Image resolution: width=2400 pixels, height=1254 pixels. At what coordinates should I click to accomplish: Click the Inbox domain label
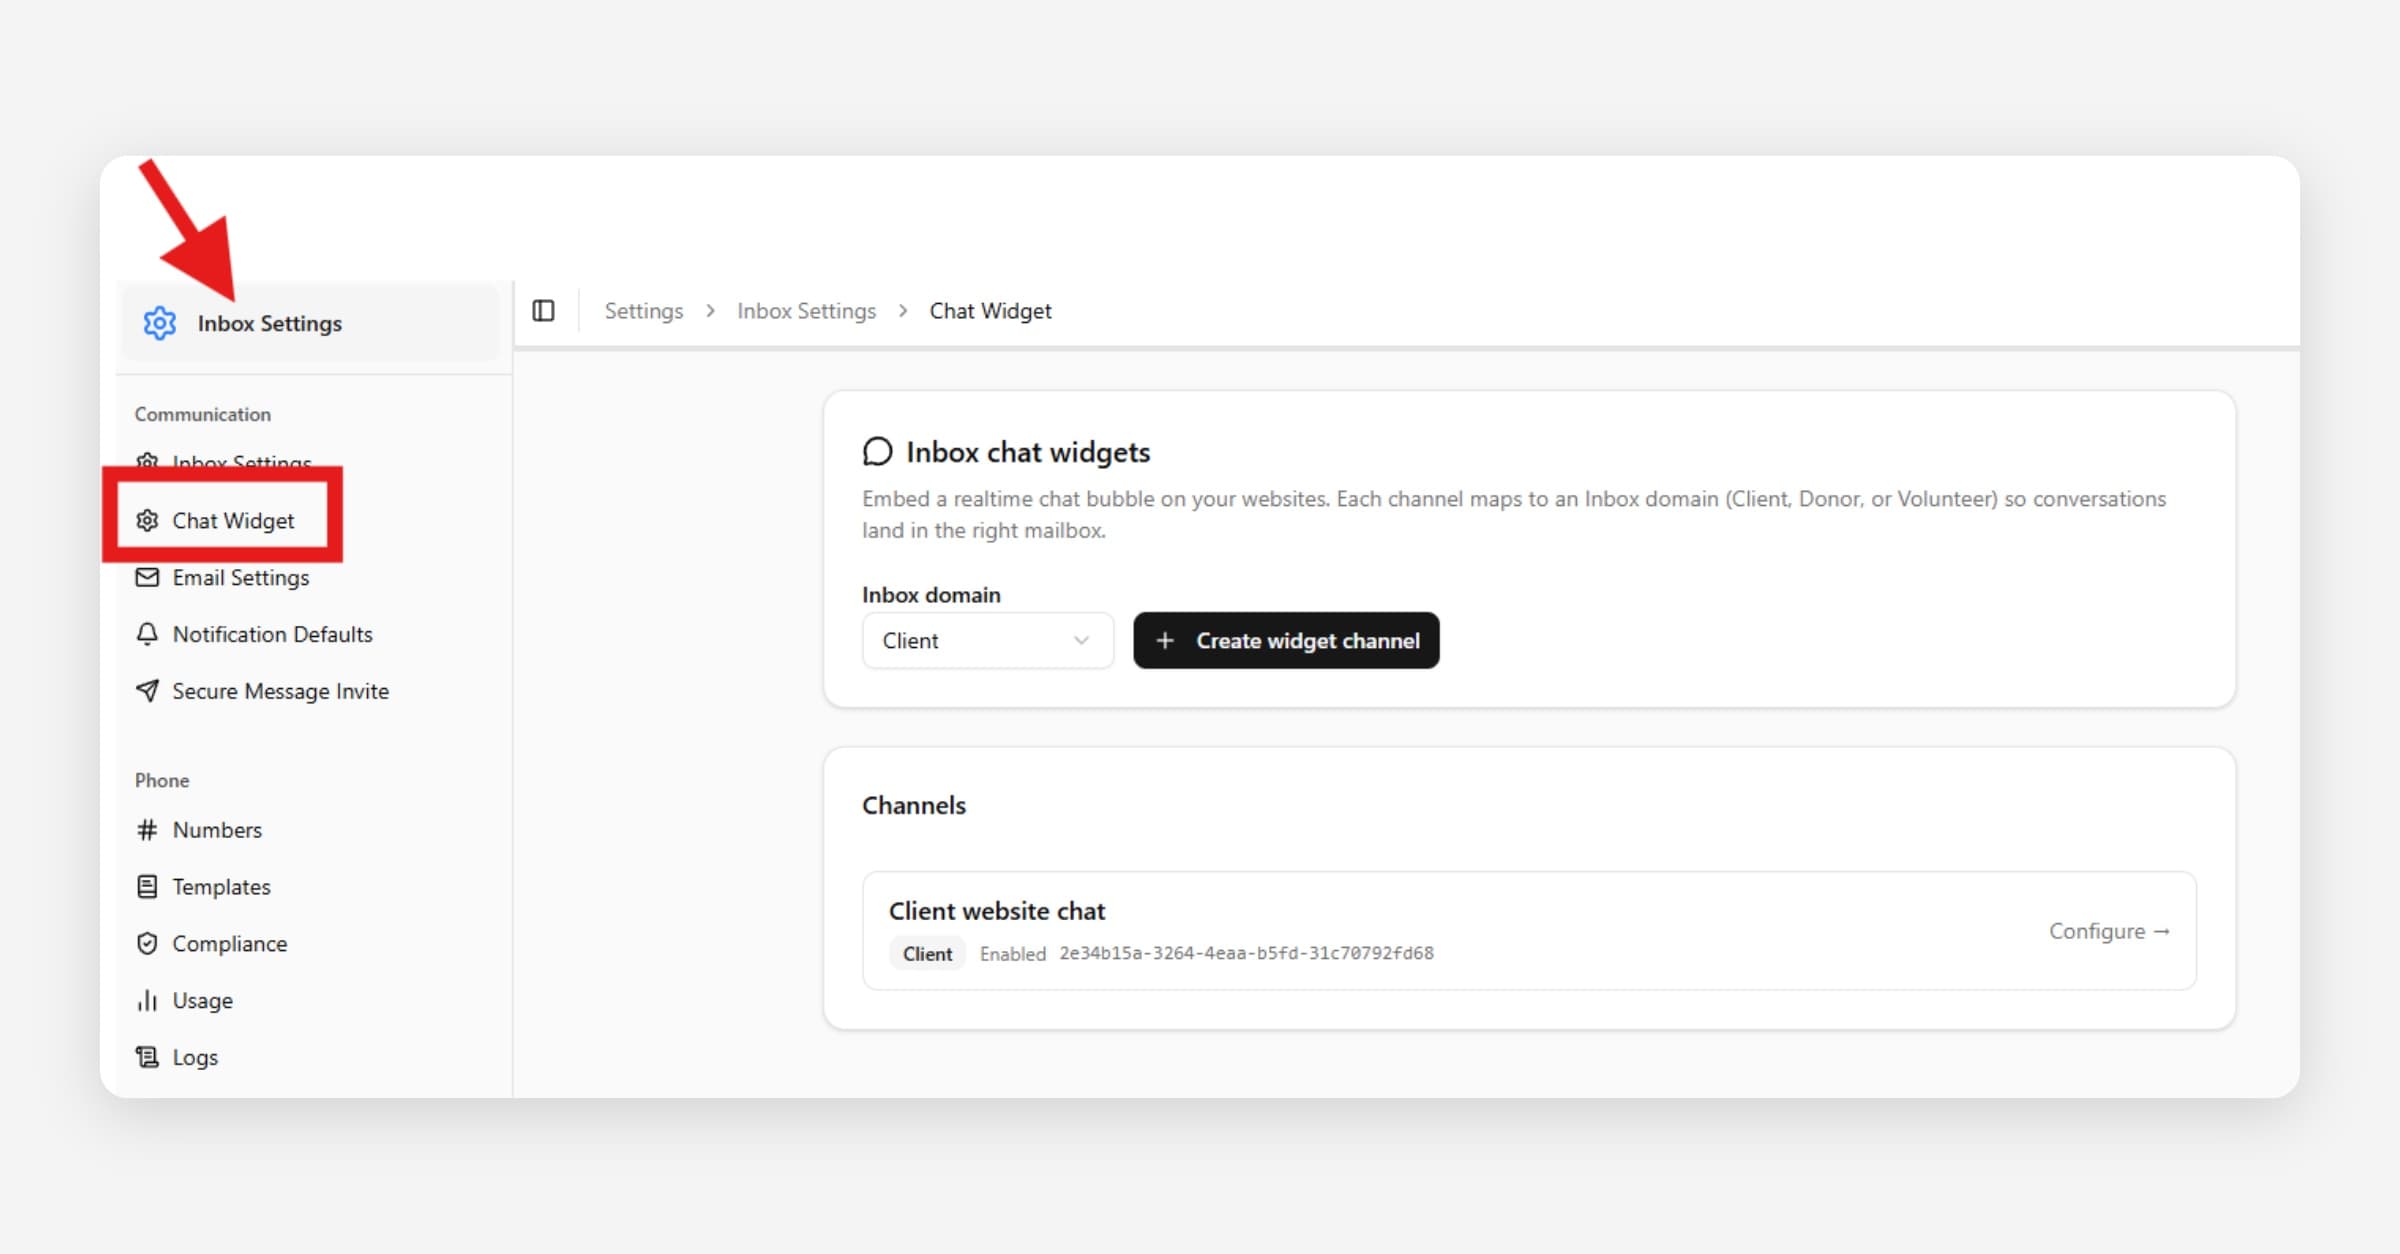[931, 595]
